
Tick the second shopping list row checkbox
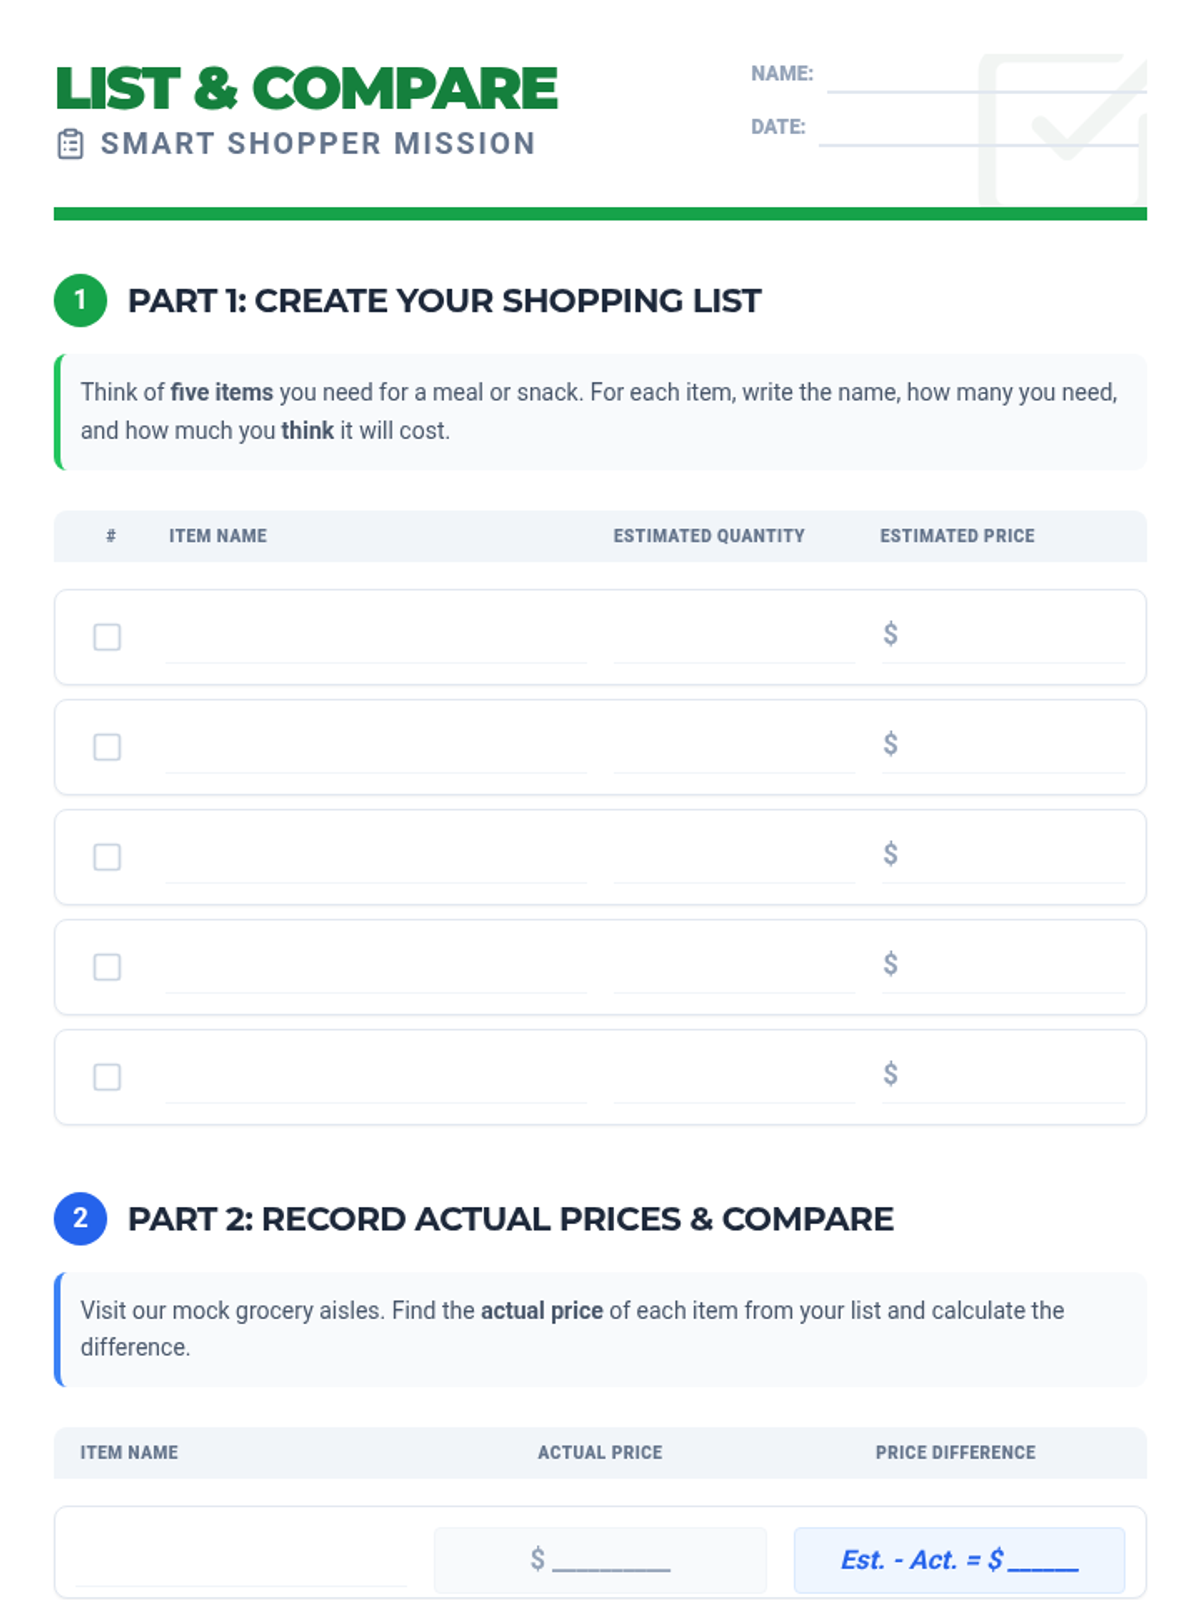(107, 747)
